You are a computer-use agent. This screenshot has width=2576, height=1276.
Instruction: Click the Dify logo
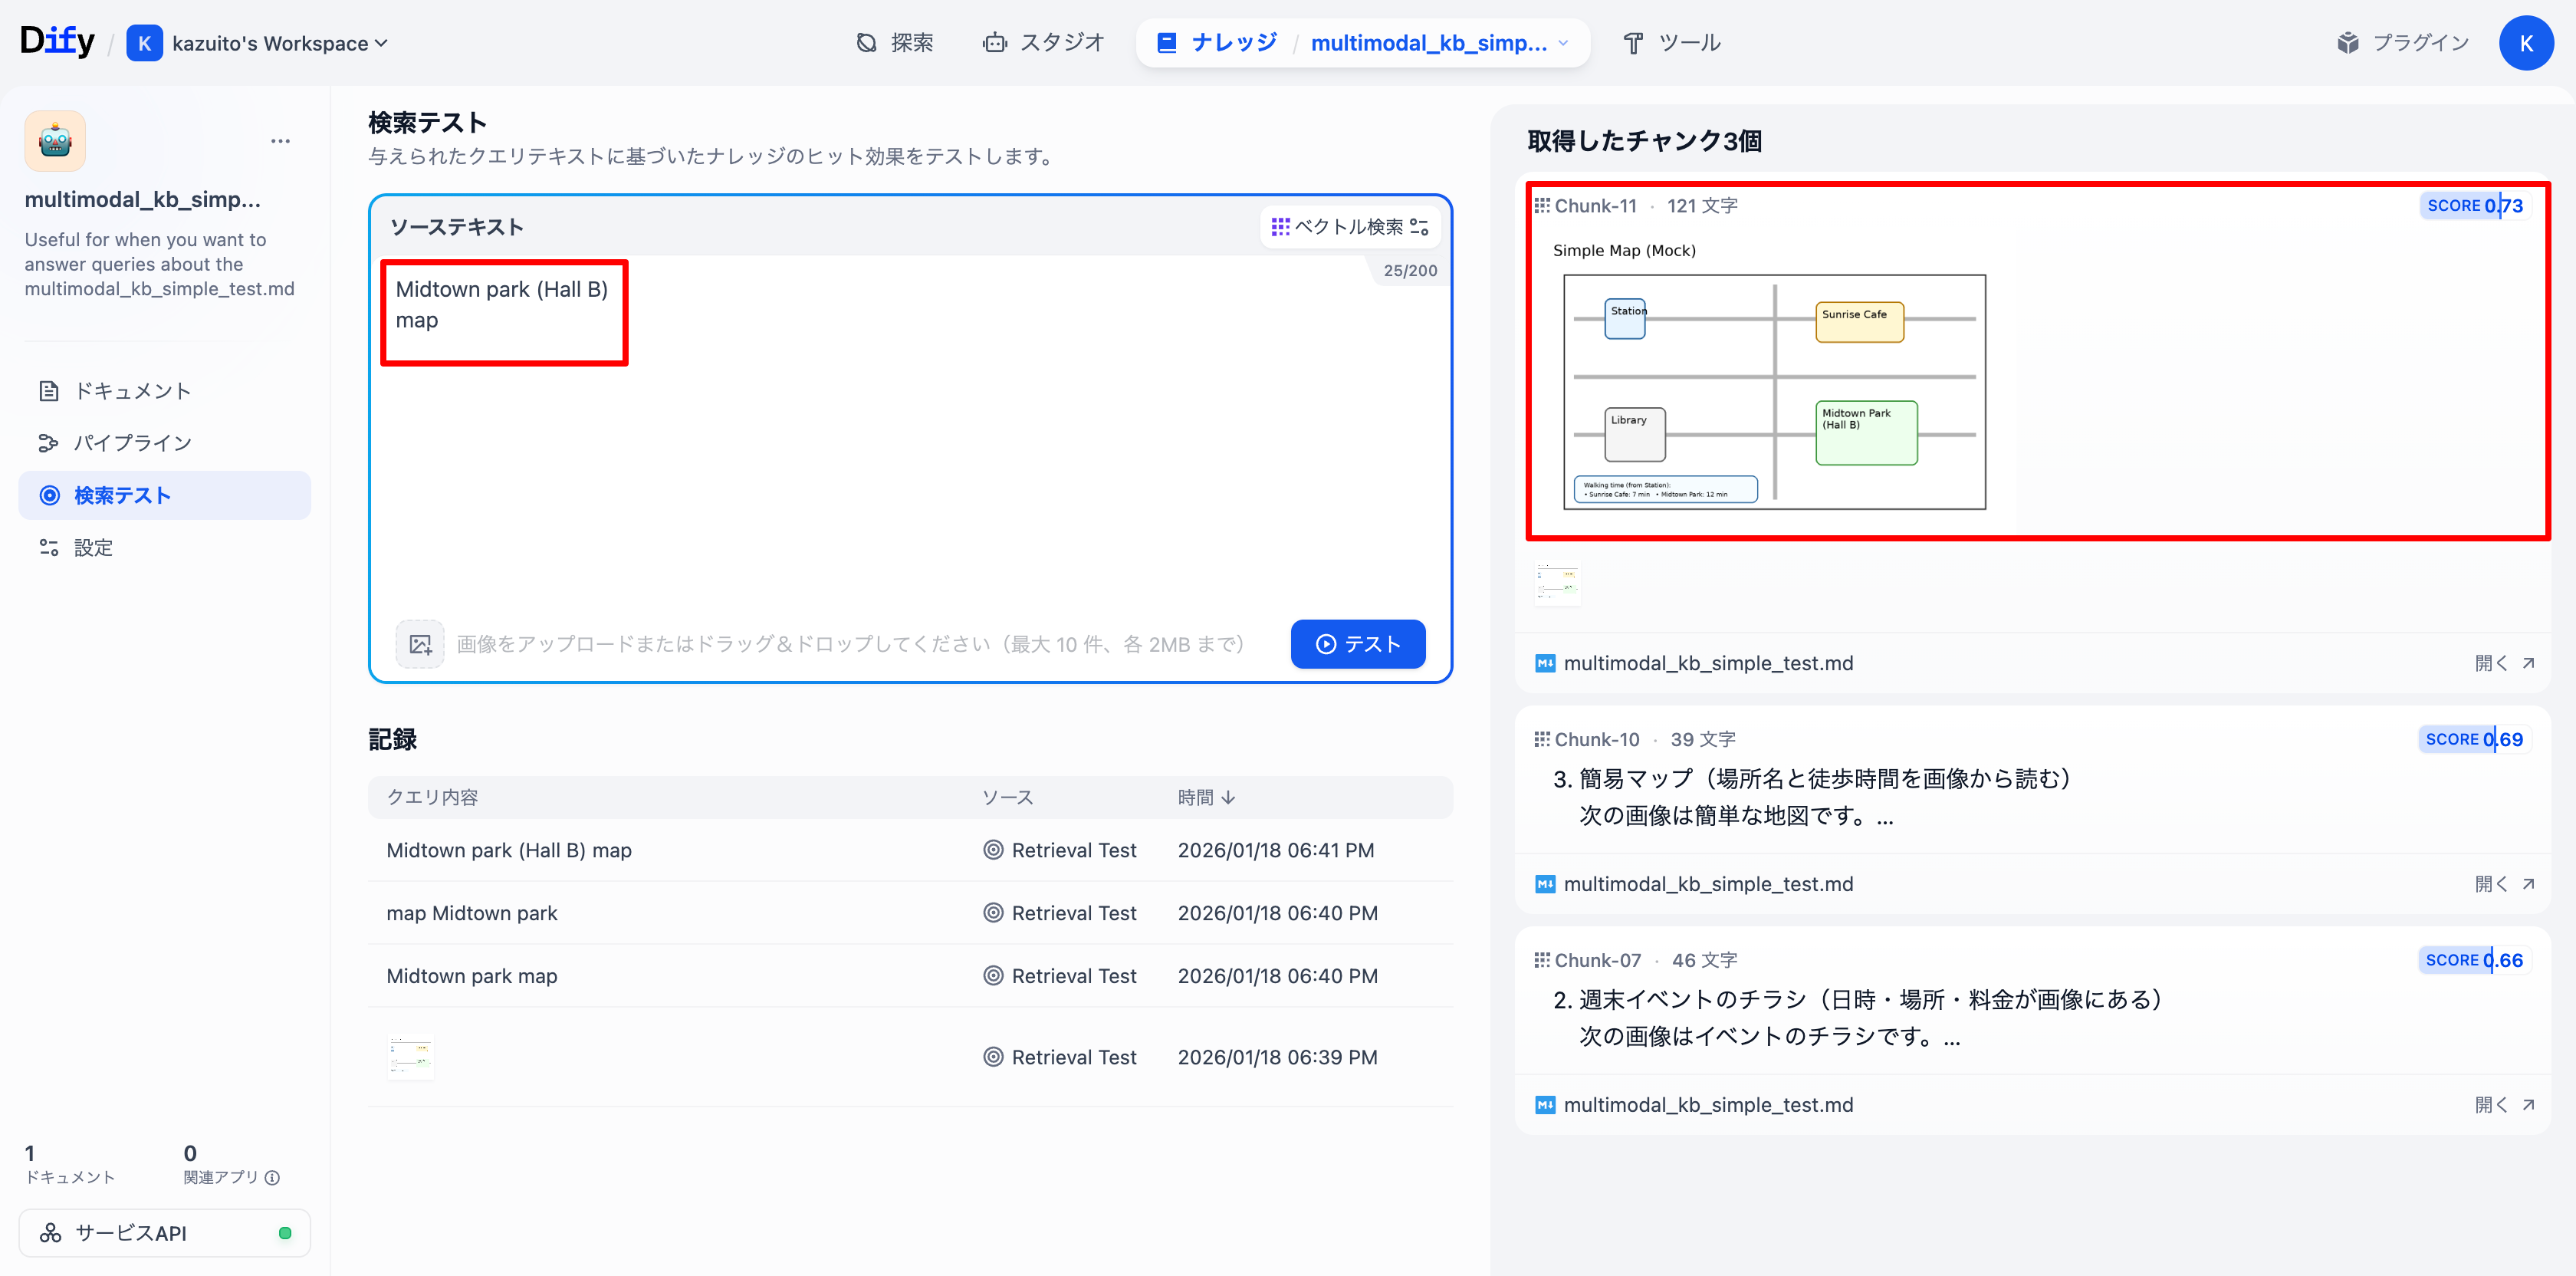pyautogui.click(x=57, y=41)
